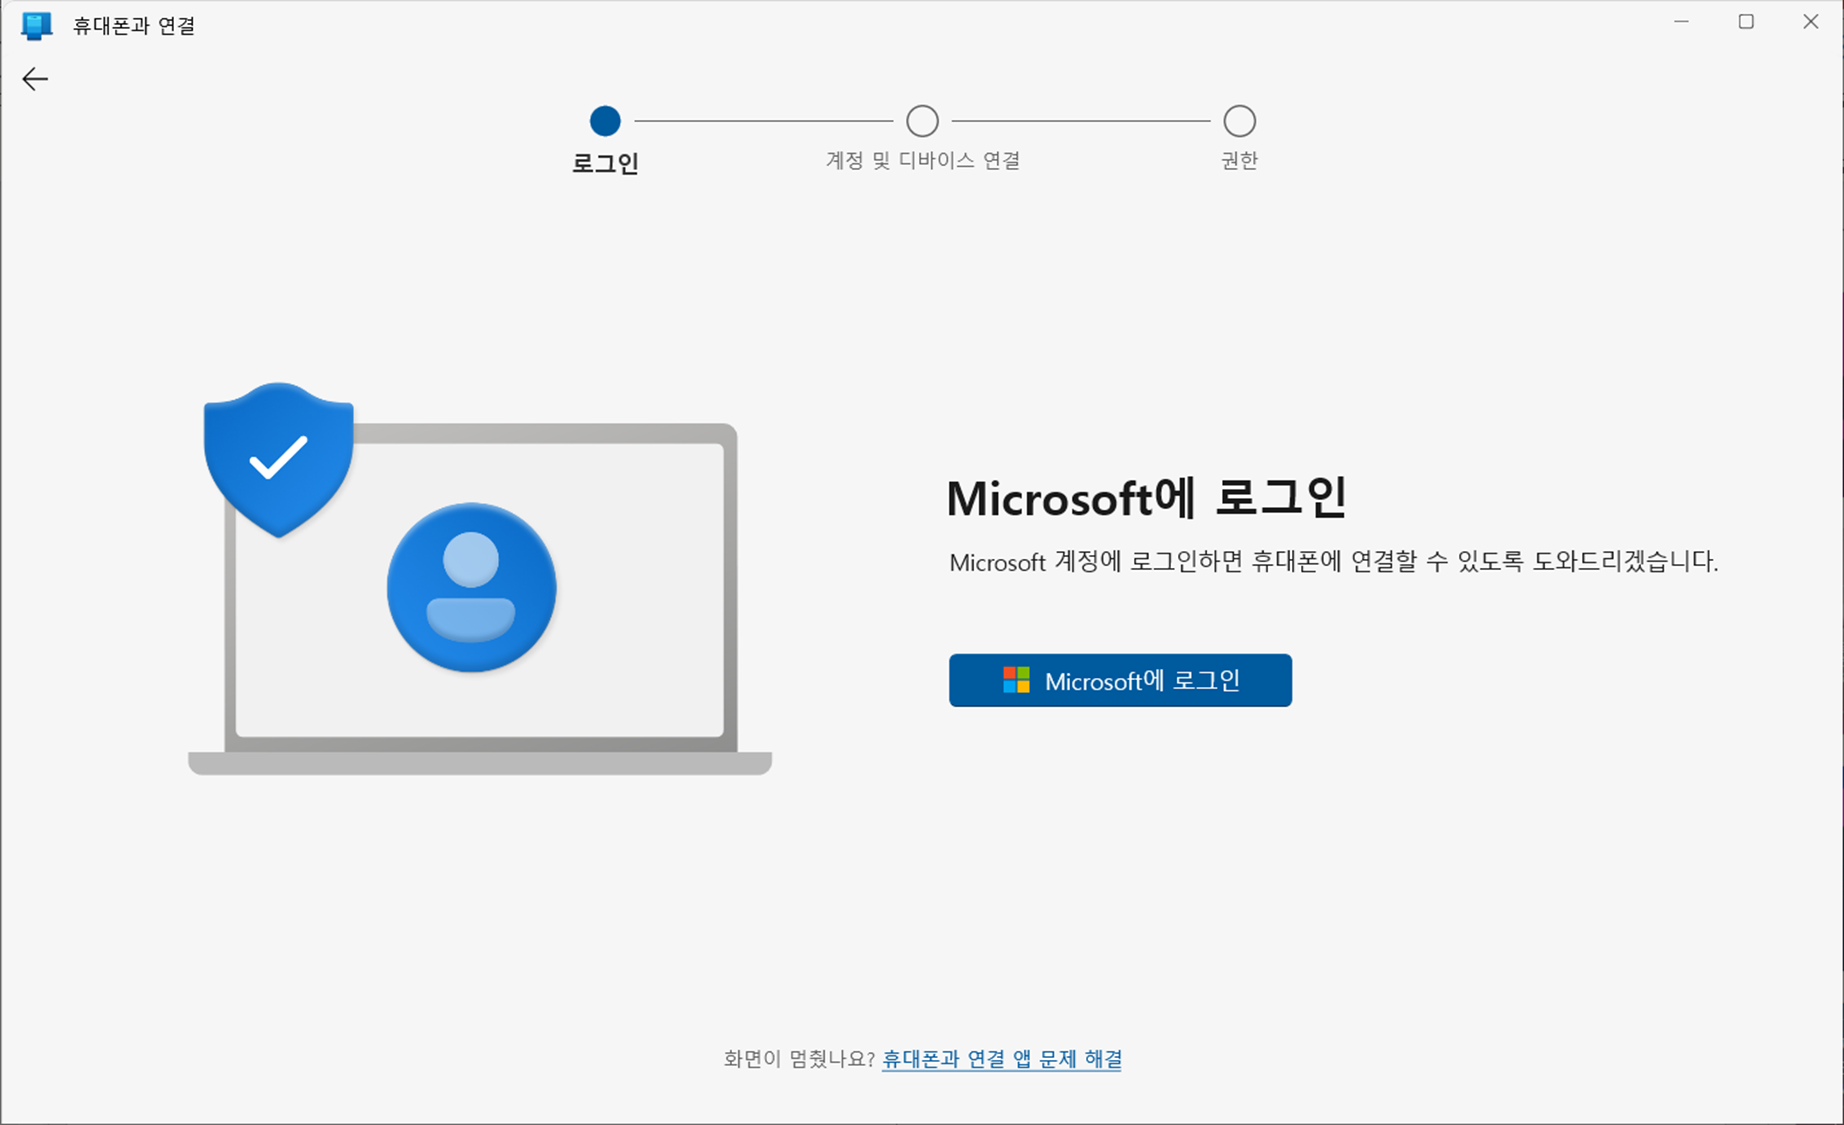
Task: Click the back arrow icon
Action: coord(35,79)
